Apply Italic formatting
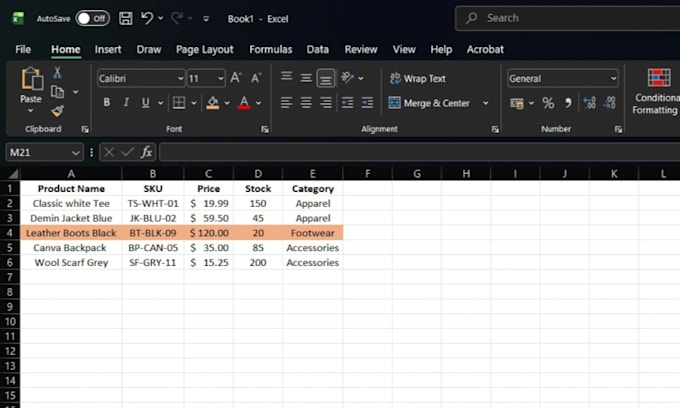 point(126,102)
